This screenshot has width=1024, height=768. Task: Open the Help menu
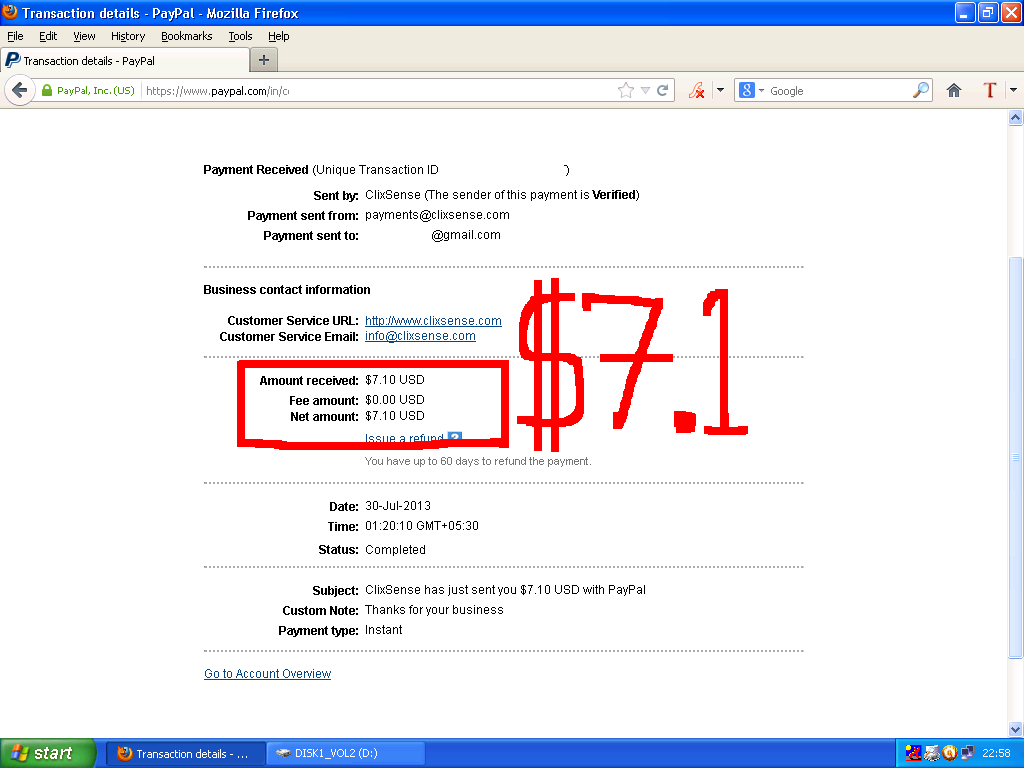tap(279, 36)
